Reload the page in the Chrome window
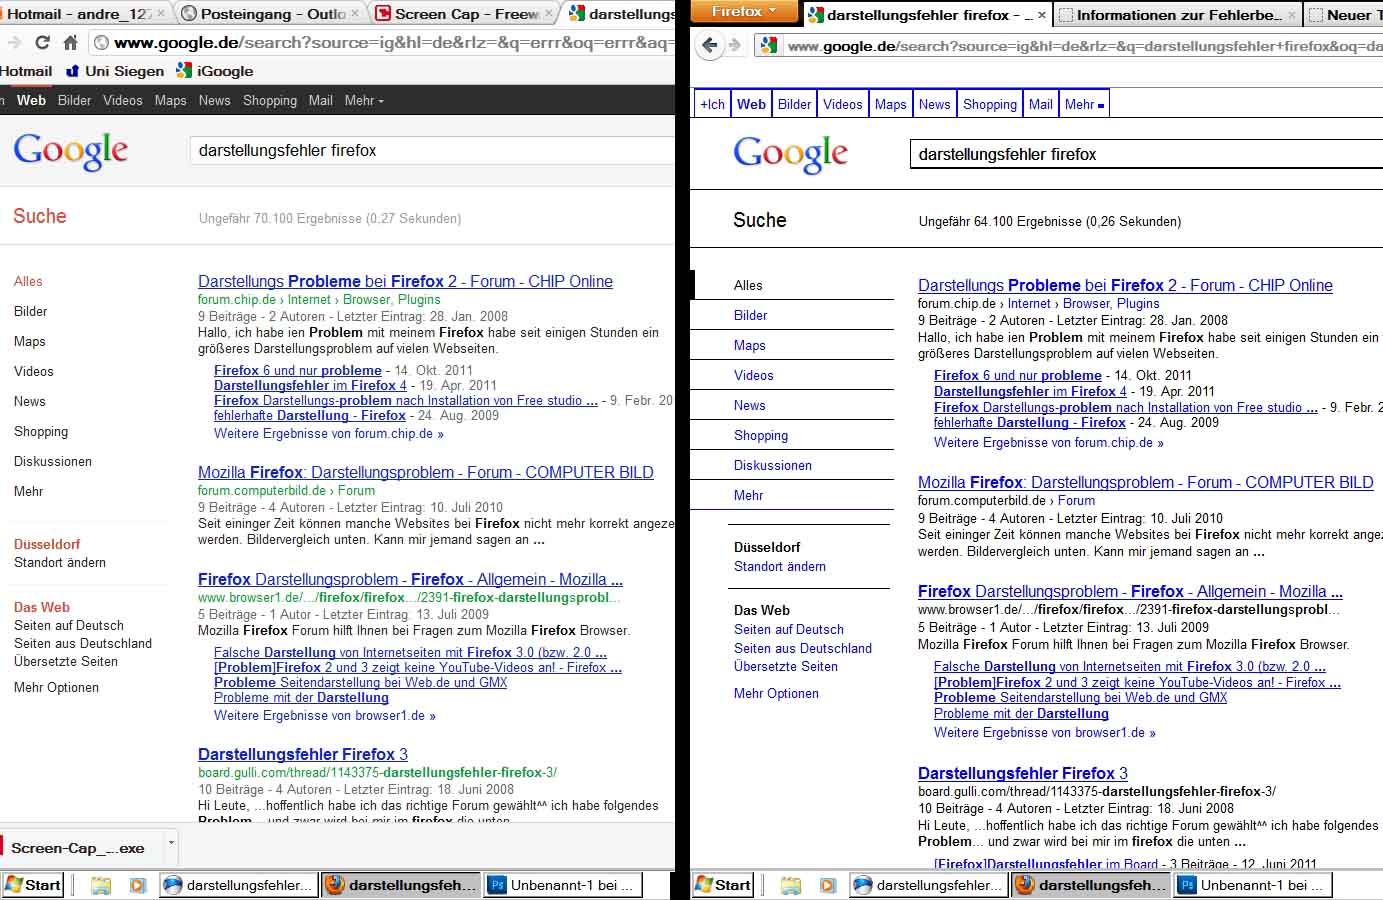 point(42,43)
